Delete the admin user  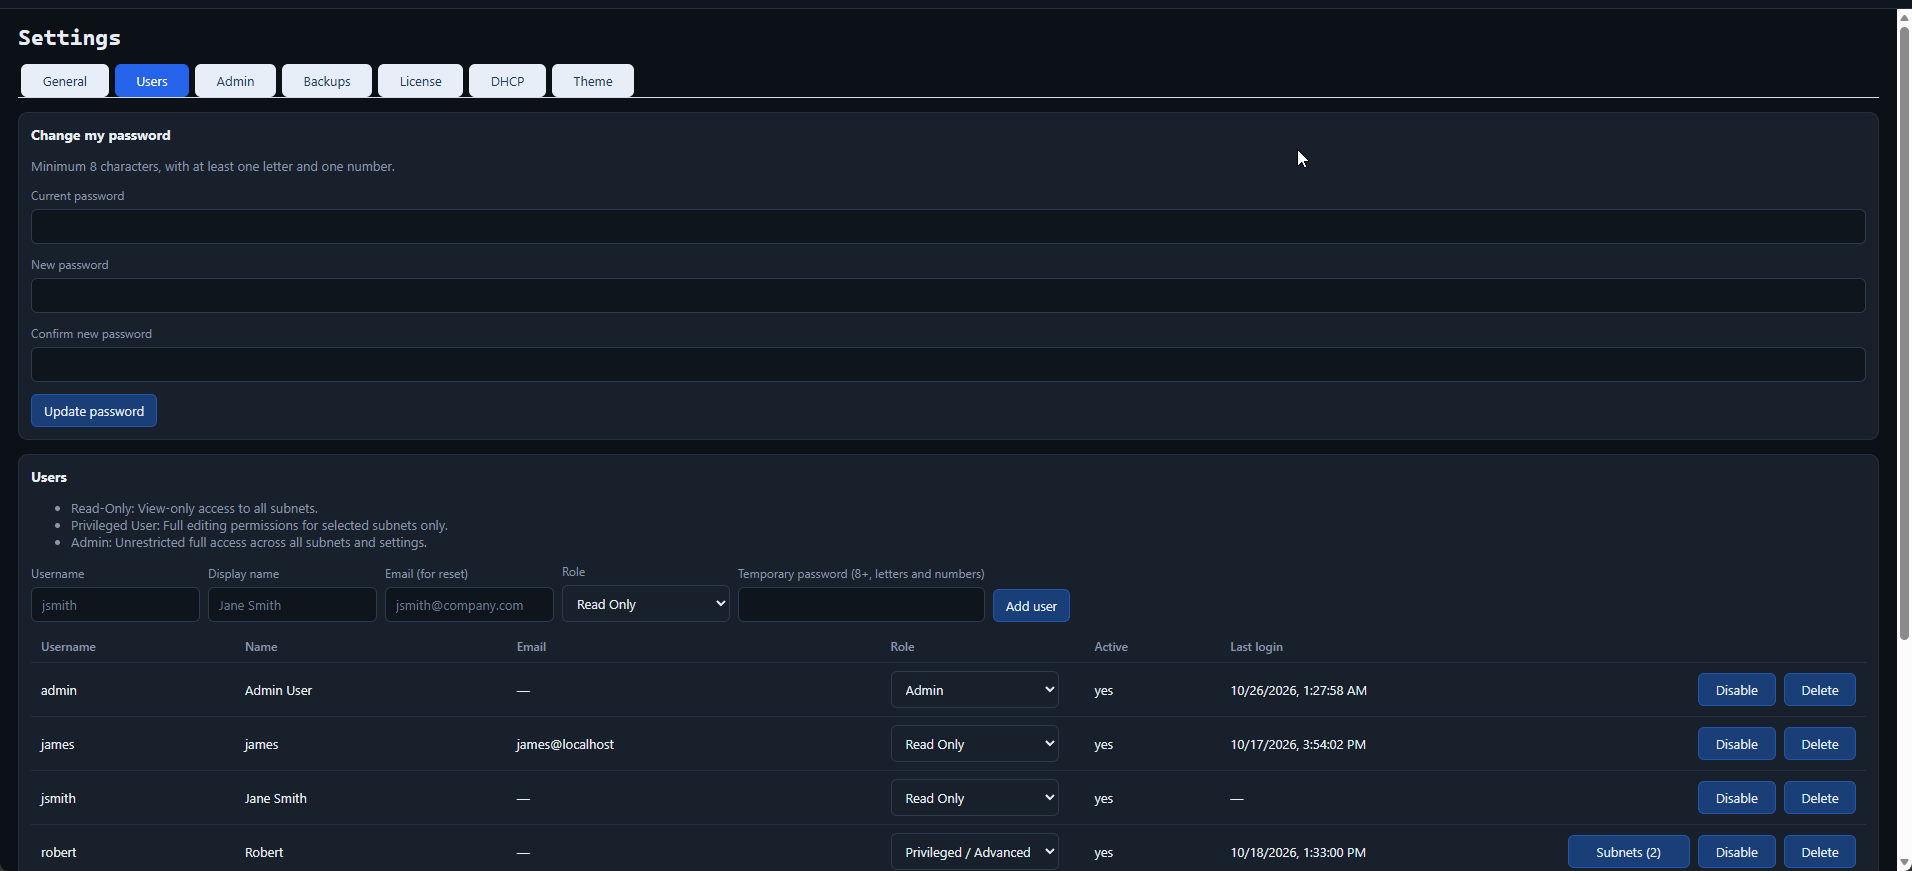point(1820,690)
